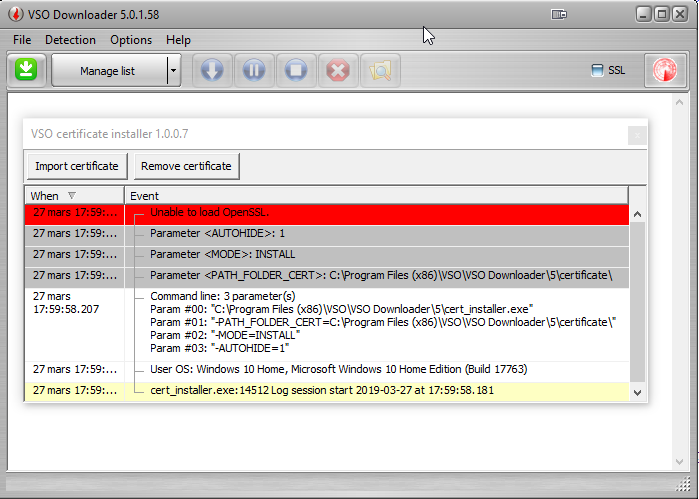Select the cert_installer.exe Log session start row

click(x=327, y=391)
